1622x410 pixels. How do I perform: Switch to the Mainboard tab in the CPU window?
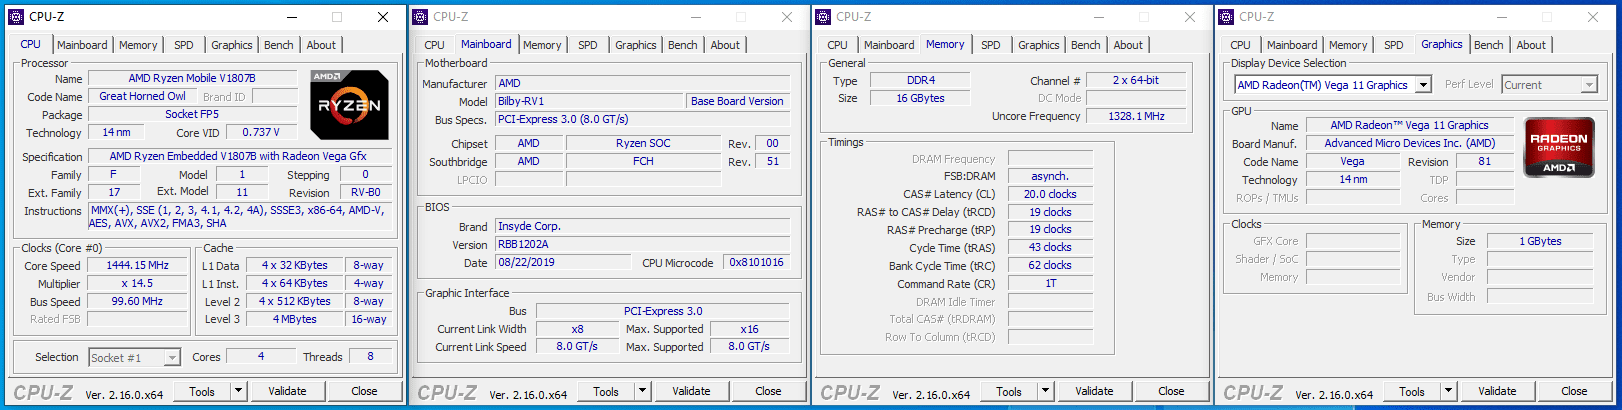pyautogui.click(x=82, y=45)
